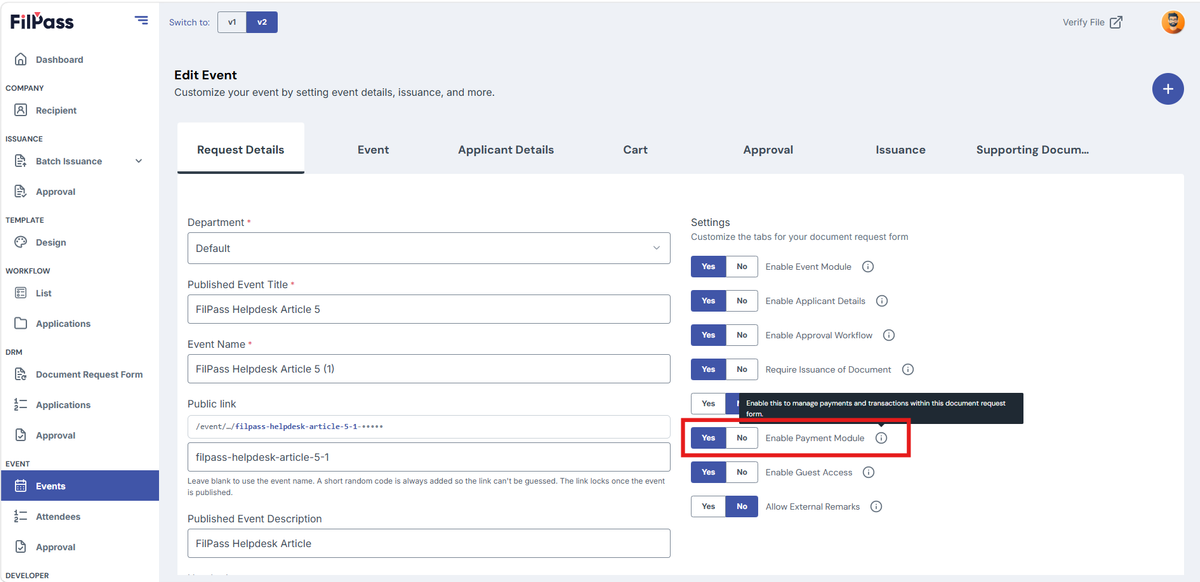Open the Applicant Details tab

[x=506, y=150]
